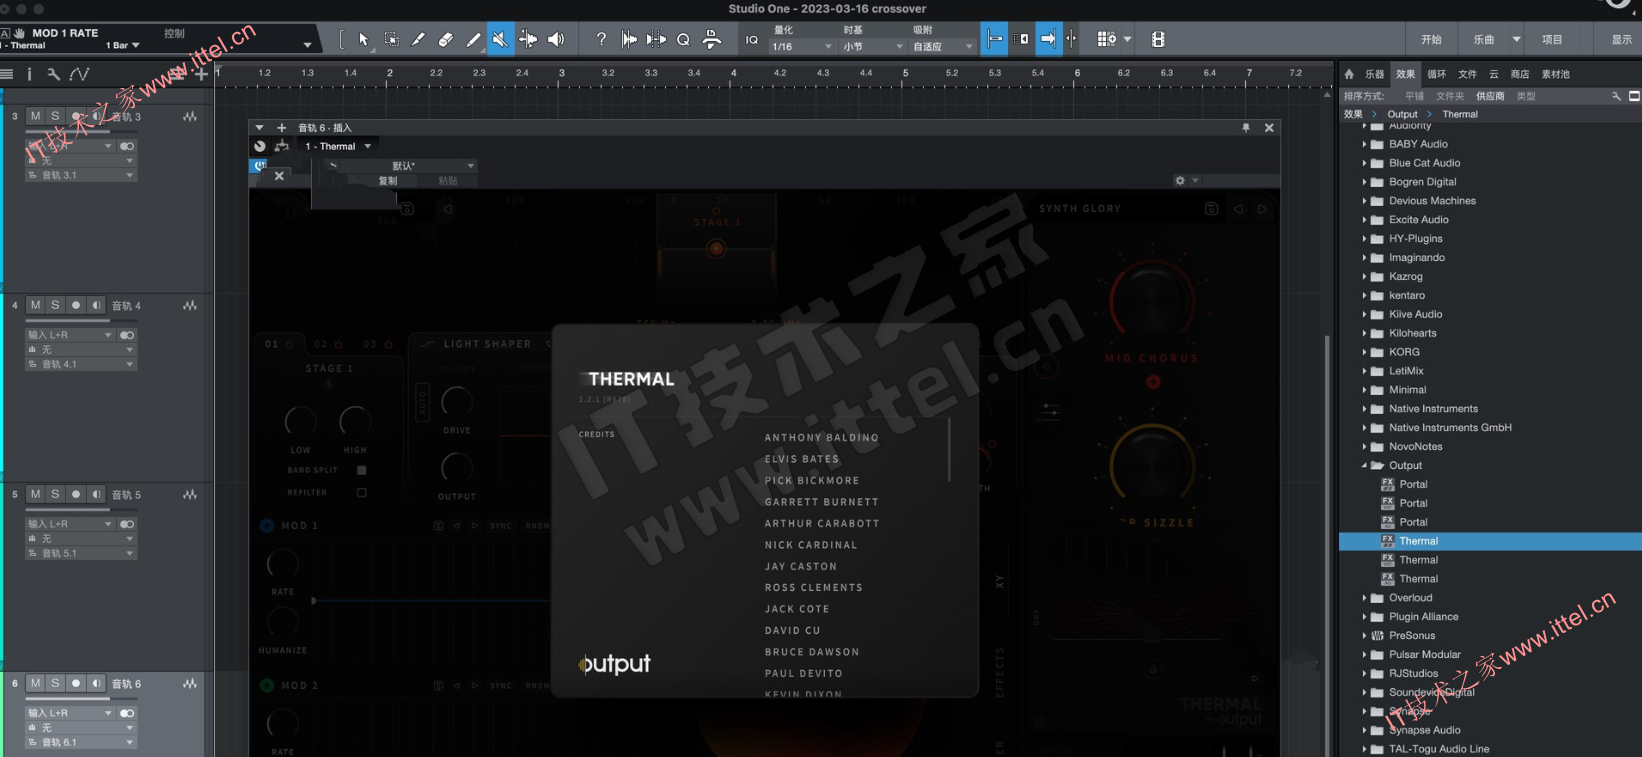Add an insert with the plus icon
The image size is (1642, 757).
click(282, 128)
